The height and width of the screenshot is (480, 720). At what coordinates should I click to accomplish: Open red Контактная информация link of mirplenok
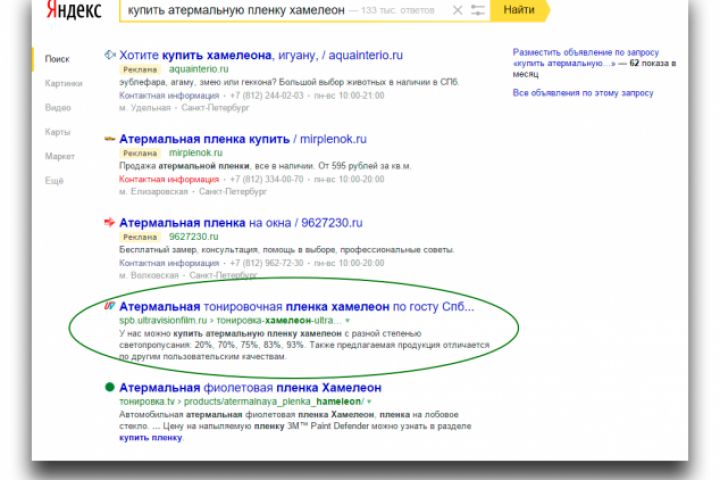[x=169, y=179]
